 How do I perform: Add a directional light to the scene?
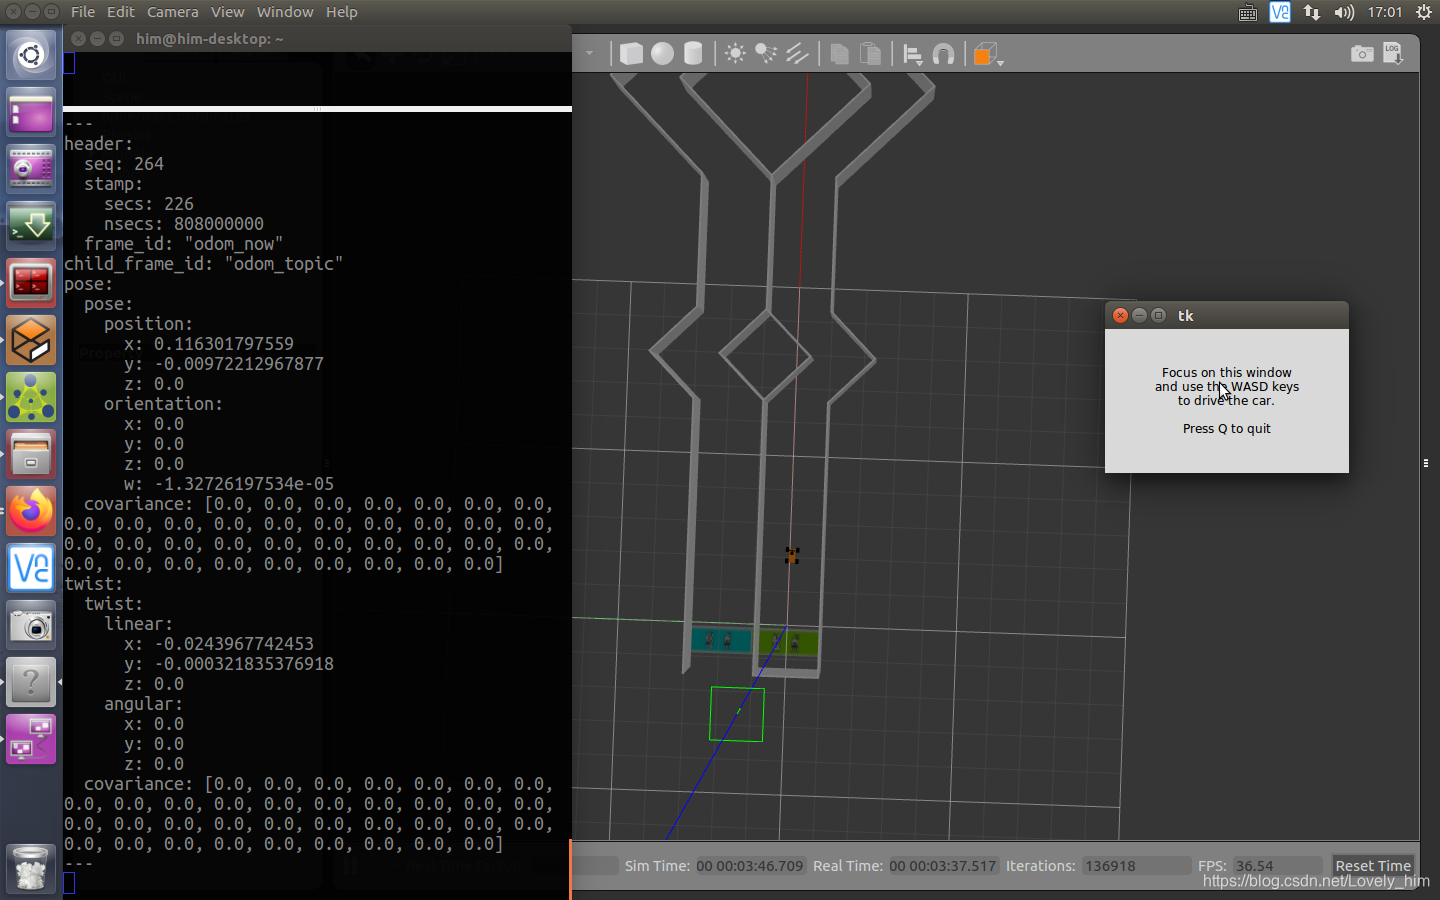point(797,53)
